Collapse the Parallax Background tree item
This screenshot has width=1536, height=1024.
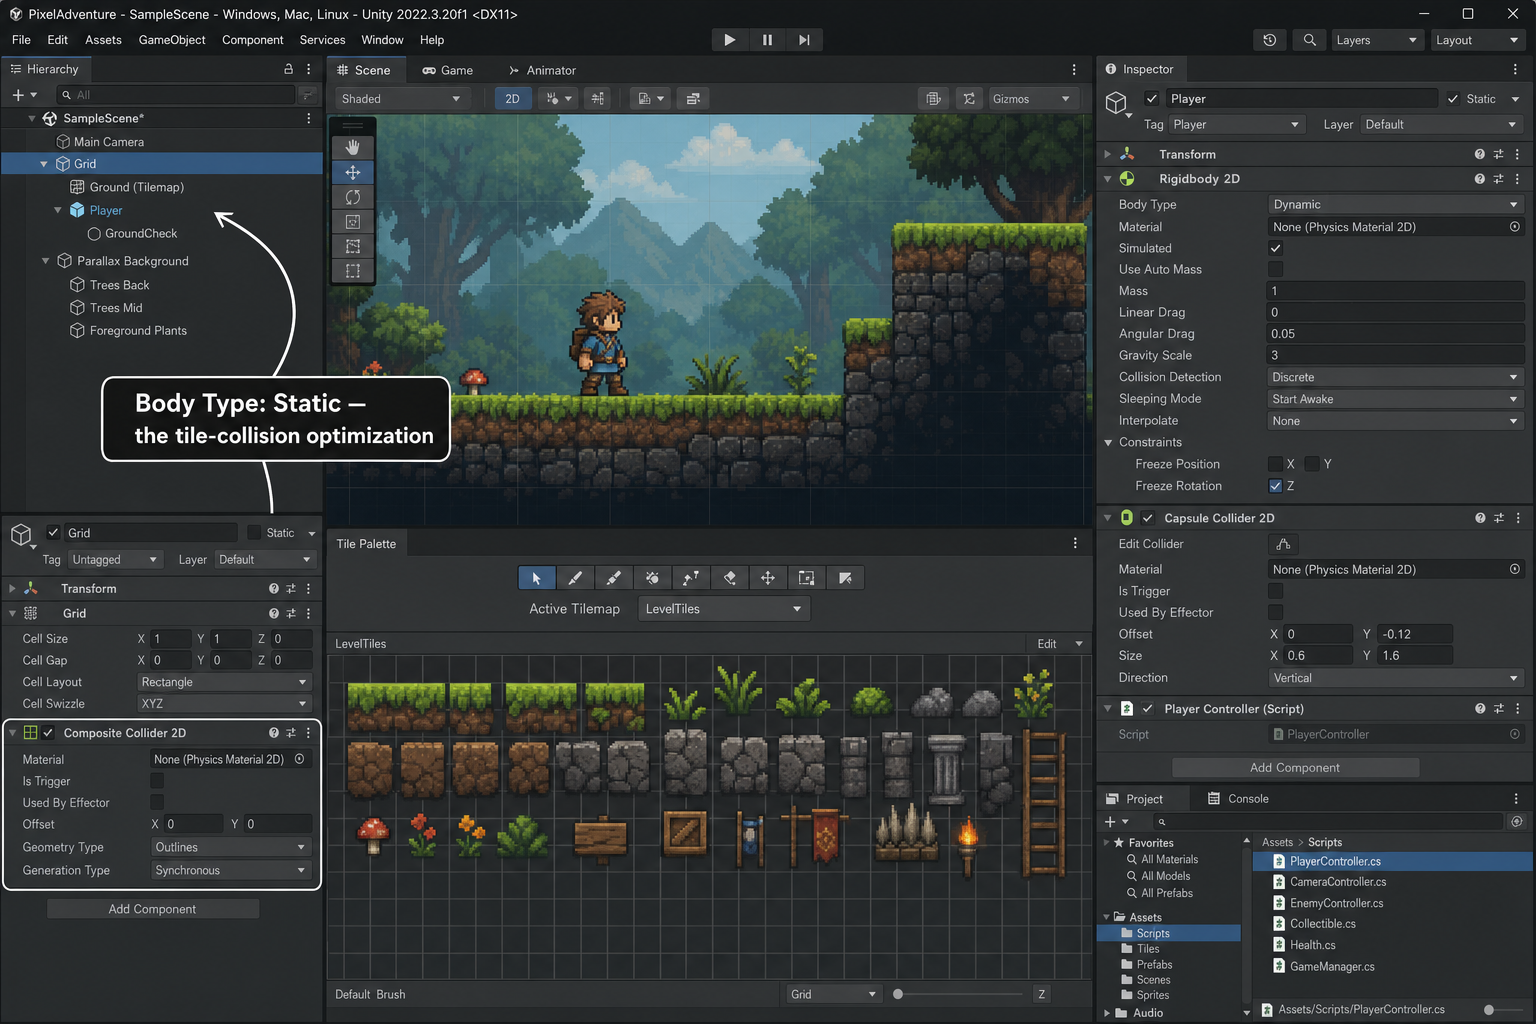click(x=45, y=261)
